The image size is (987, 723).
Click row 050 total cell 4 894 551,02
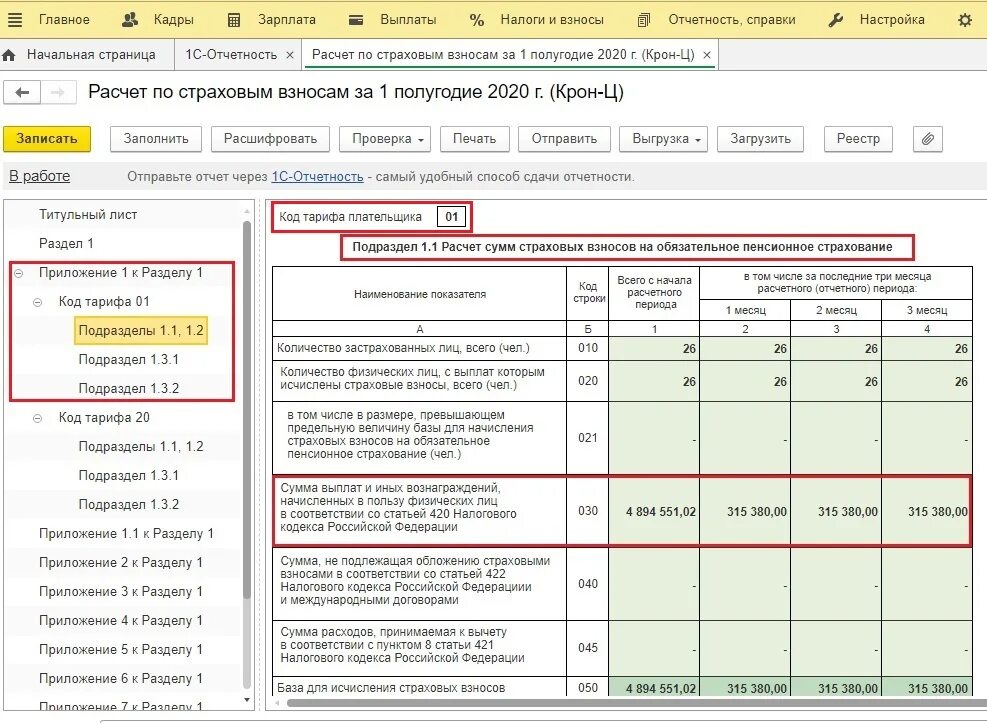[x=654, y=688]
